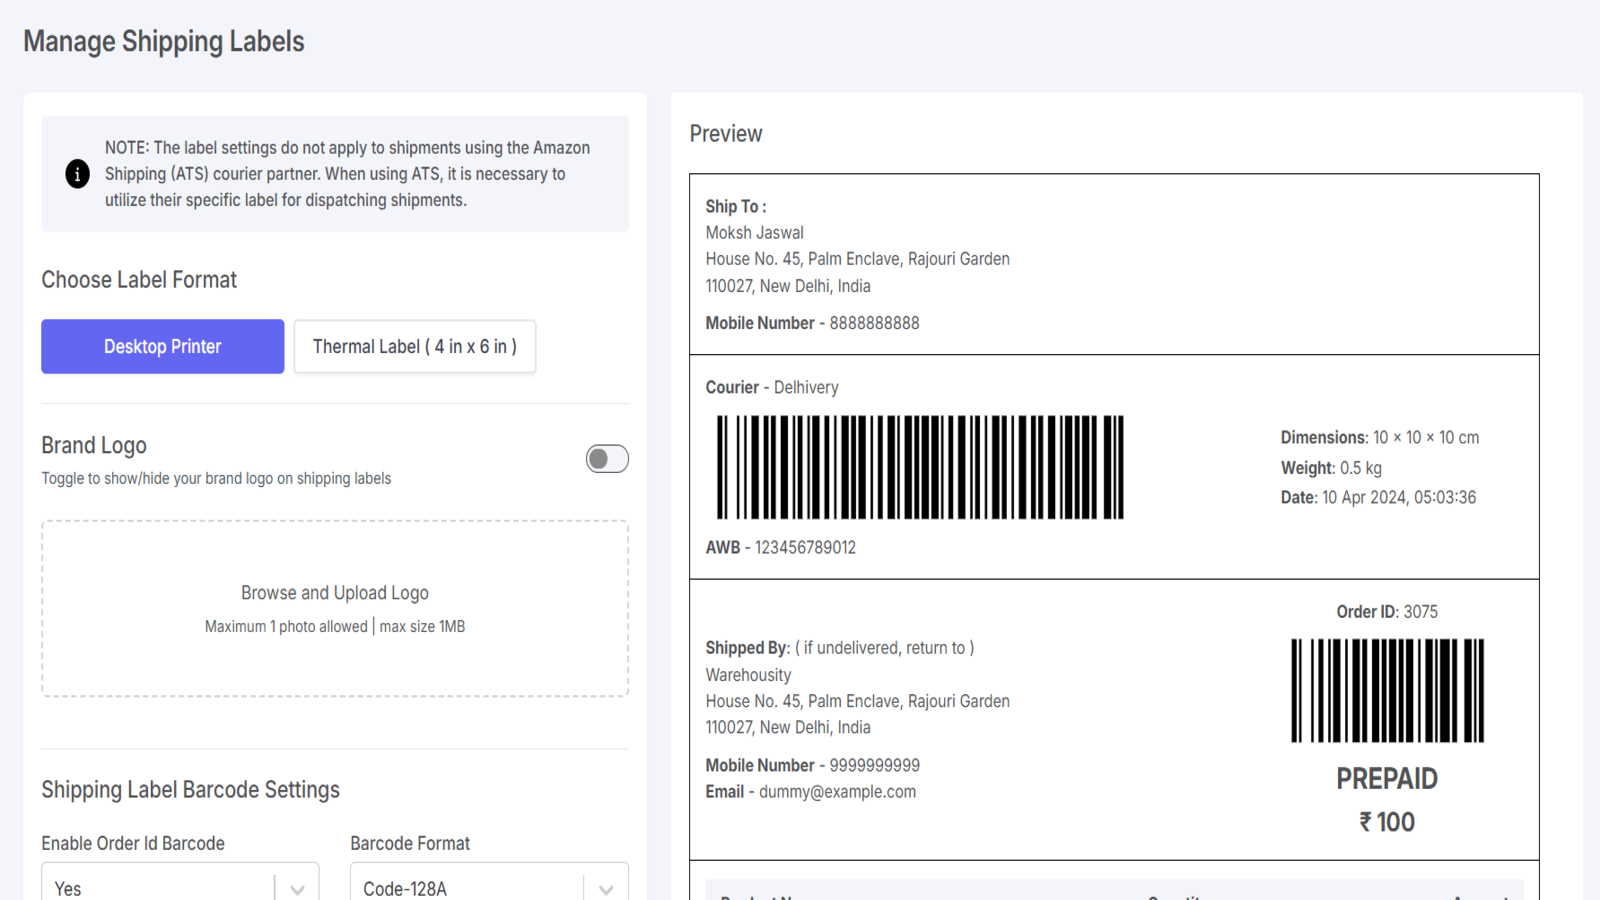Click the Ship To address block

[x=856, y=258]
